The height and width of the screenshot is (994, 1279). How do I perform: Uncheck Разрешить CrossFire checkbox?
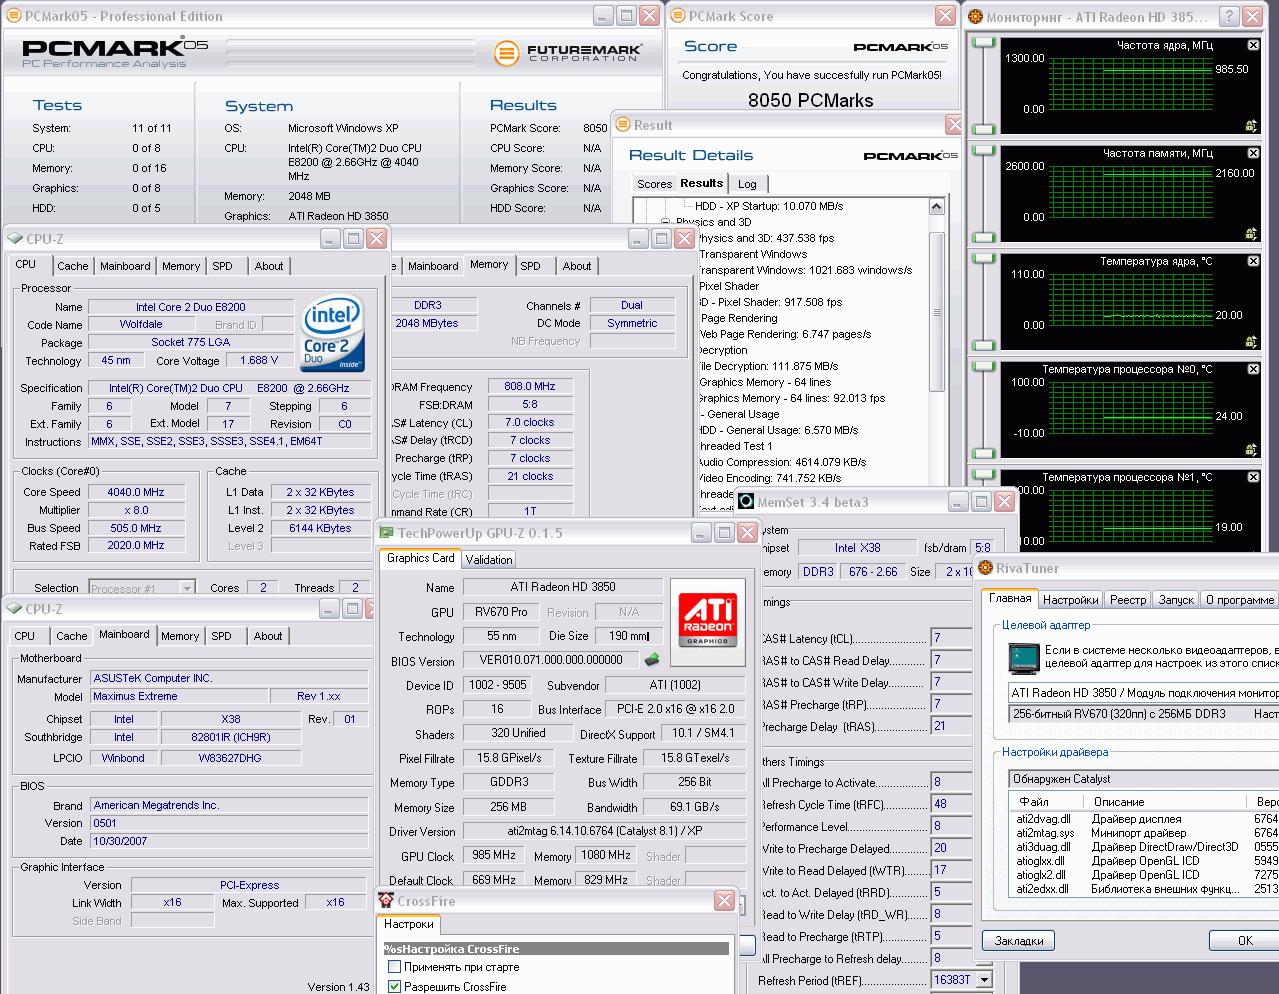394,987
